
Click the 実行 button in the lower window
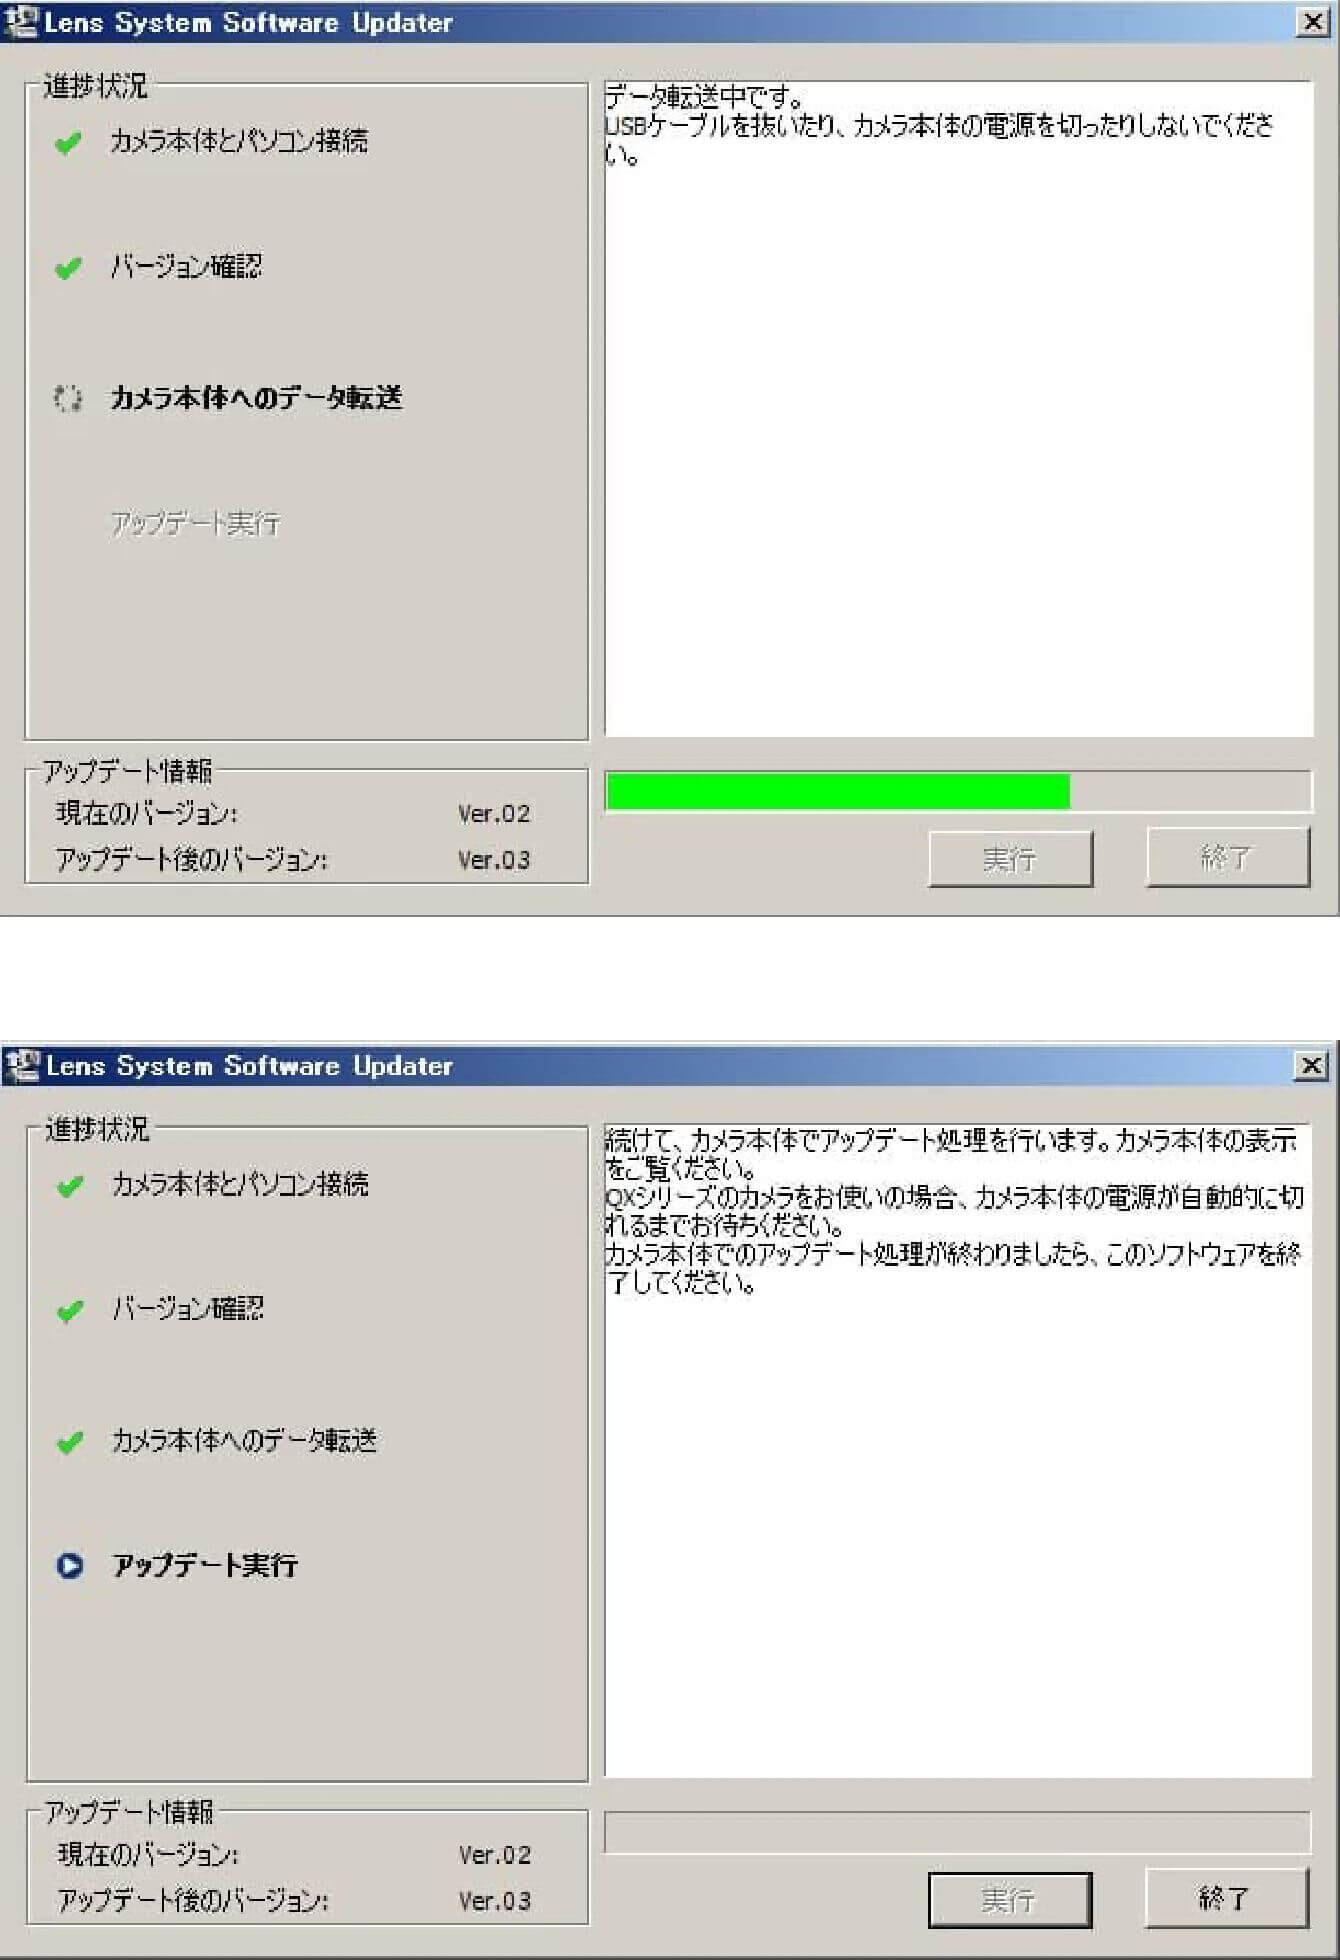tap(1010, 1899)
